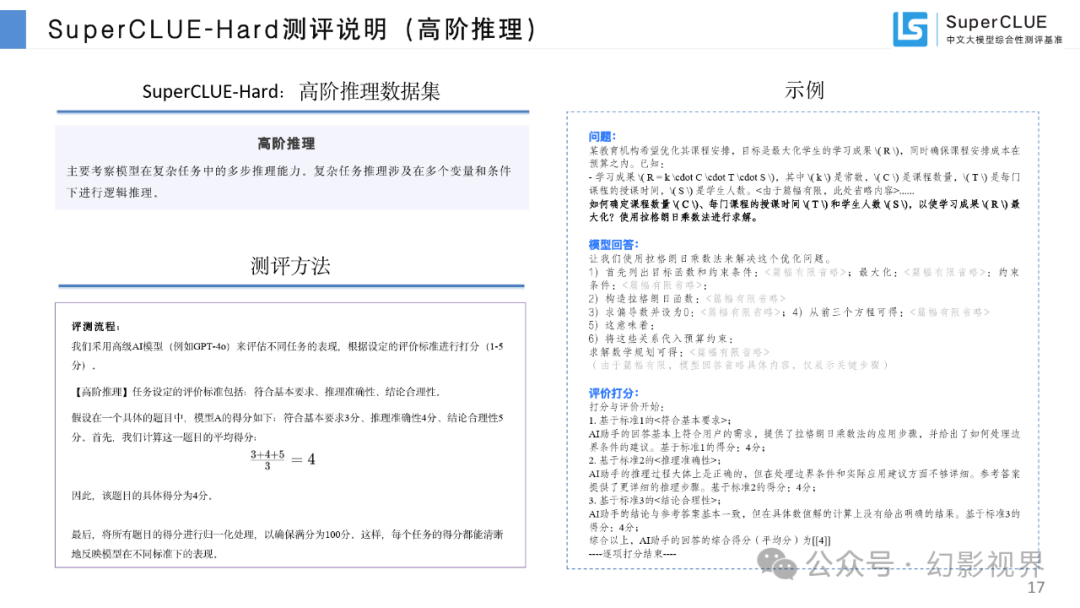1080x608 pixels.
Task: Click the line '2. 基于标准2的<推理准确性>;'
Action: pyautogui.click(x=655, y=460)
